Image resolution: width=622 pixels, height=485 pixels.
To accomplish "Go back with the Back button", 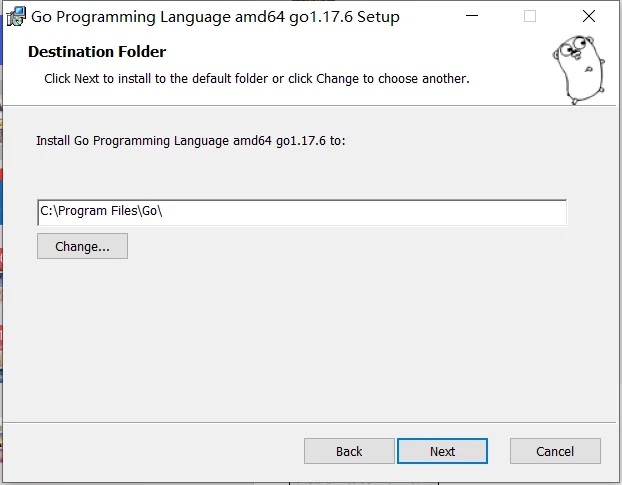I will point(349,451).
